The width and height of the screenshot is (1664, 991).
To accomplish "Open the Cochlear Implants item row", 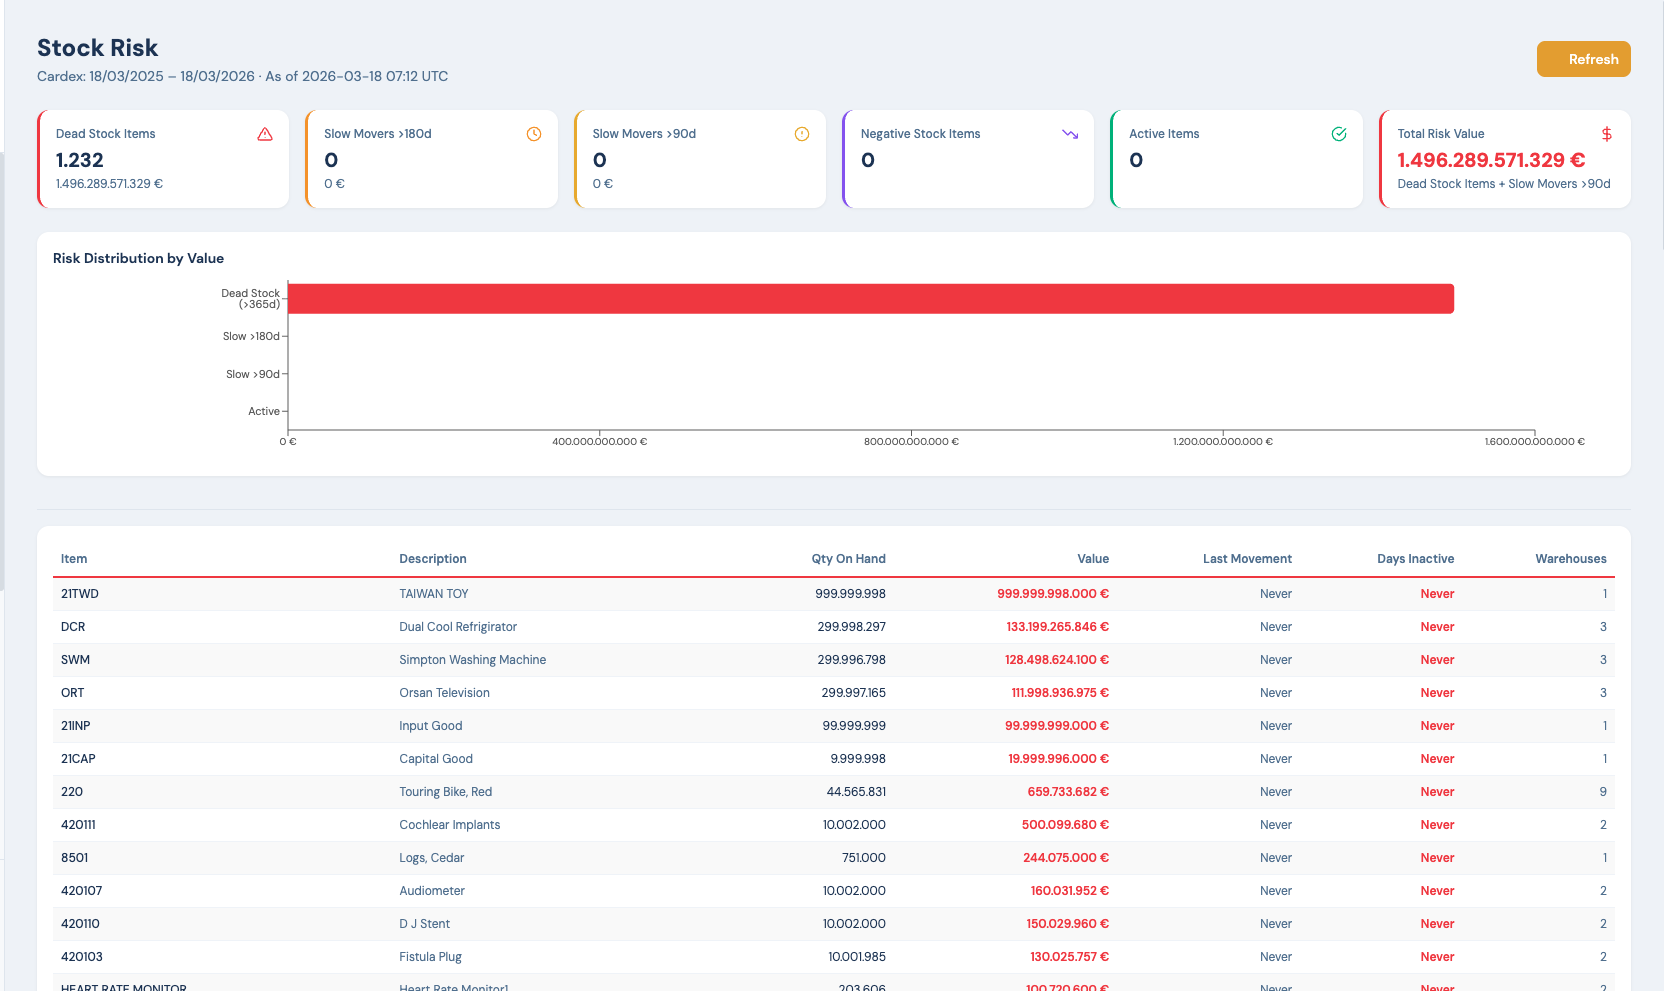I will 600,824.
